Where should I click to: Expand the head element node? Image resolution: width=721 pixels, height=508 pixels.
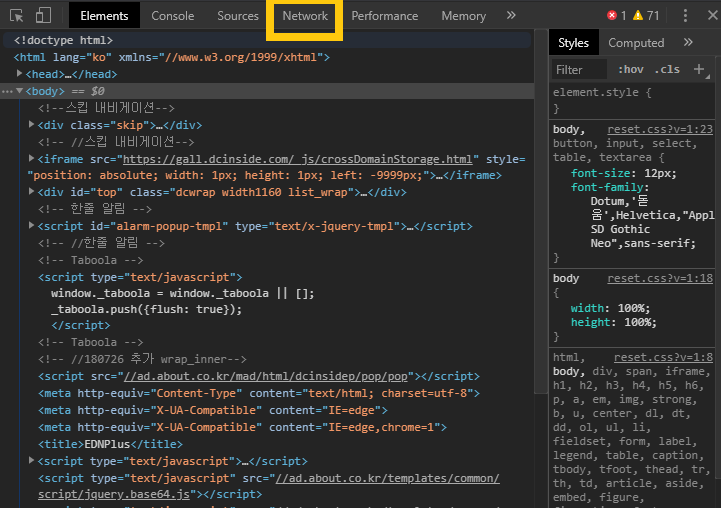(x=19, y=74)
